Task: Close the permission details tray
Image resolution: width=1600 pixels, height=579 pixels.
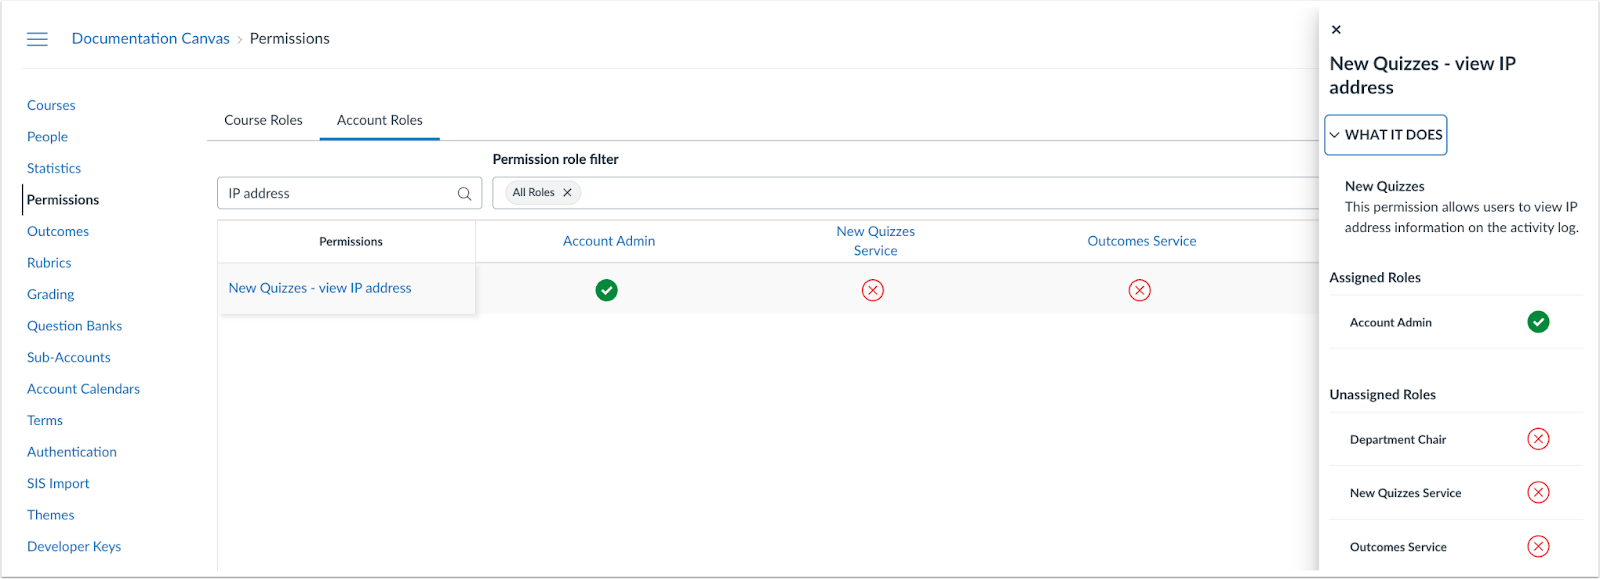Action: [x=1336, y=30]
